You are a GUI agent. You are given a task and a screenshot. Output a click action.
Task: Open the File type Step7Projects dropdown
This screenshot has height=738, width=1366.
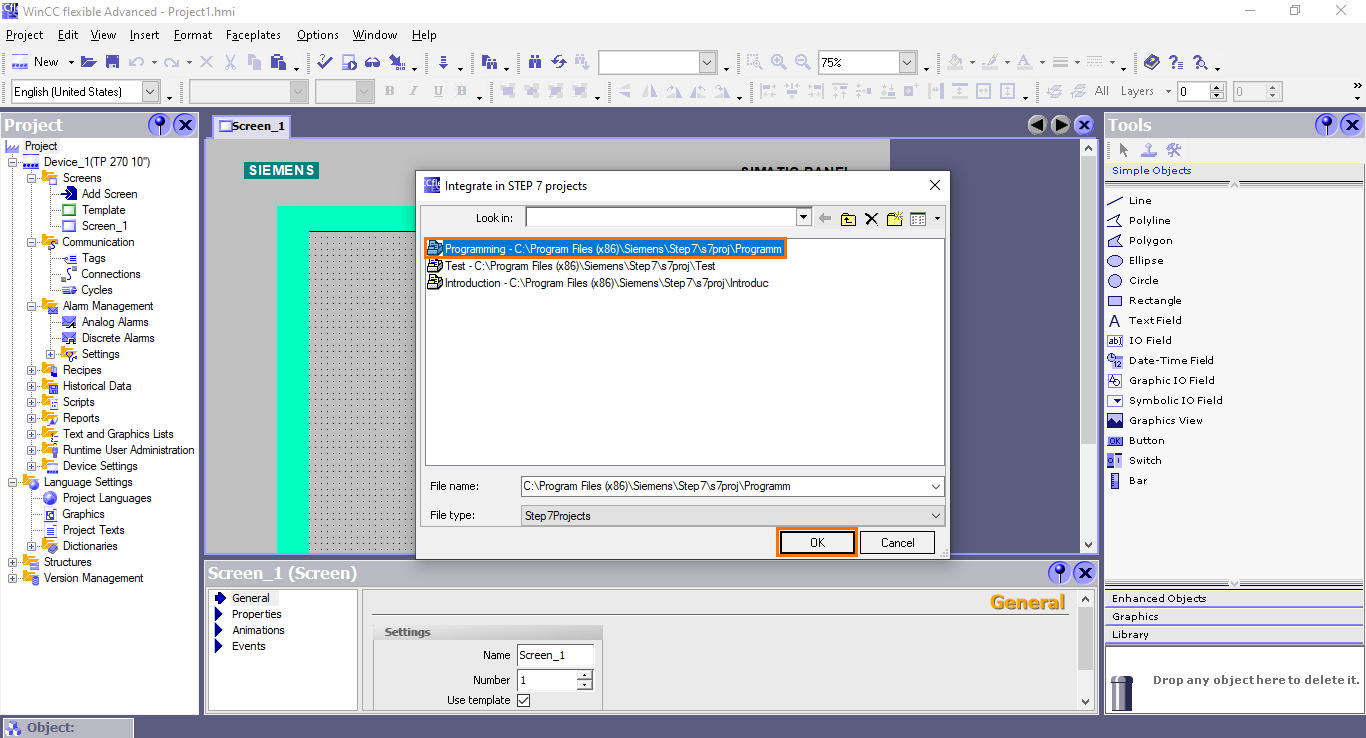point(936,516)
